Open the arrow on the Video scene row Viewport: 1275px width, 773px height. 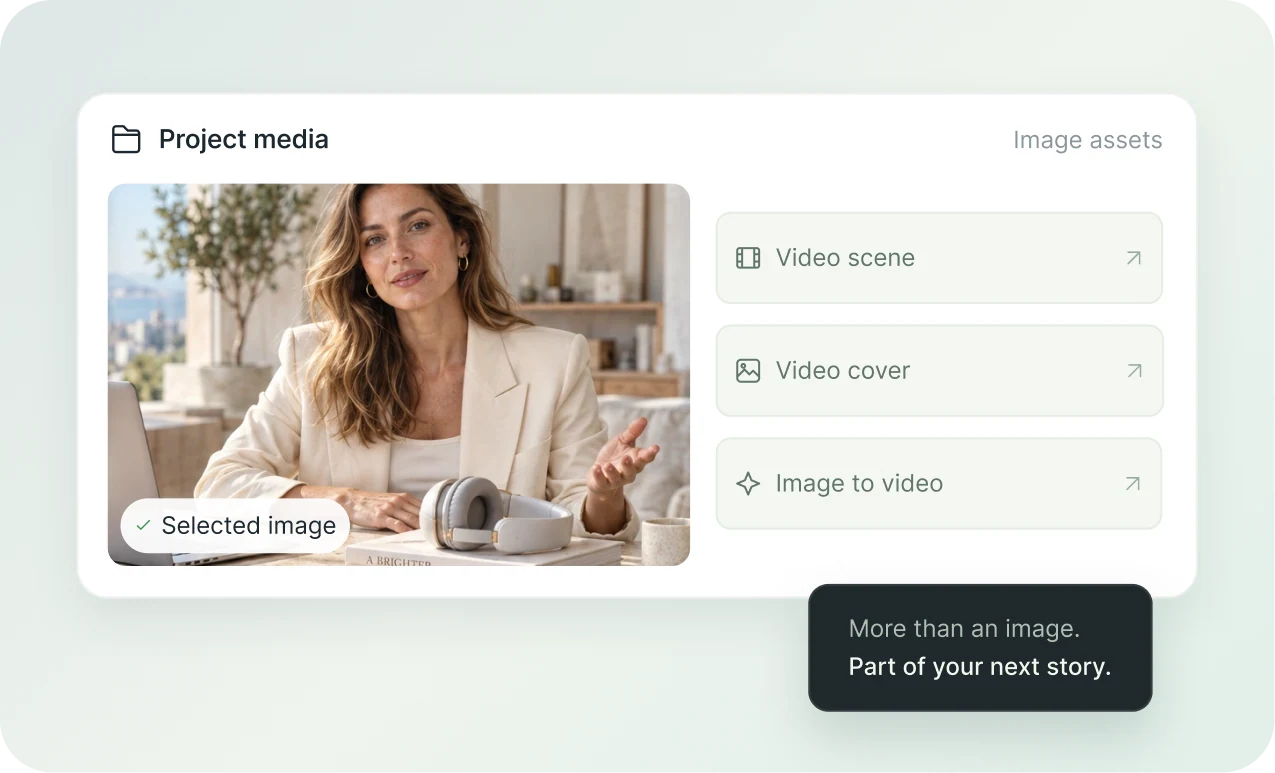click(x=1133, y=258)
